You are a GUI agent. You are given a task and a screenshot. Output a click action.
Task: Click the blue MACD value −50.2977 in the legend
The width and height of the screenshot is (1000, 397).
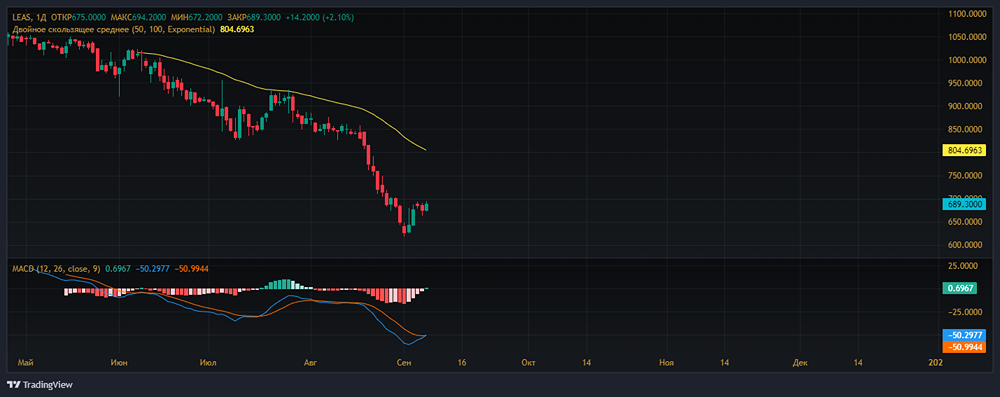tap(152, 269)
